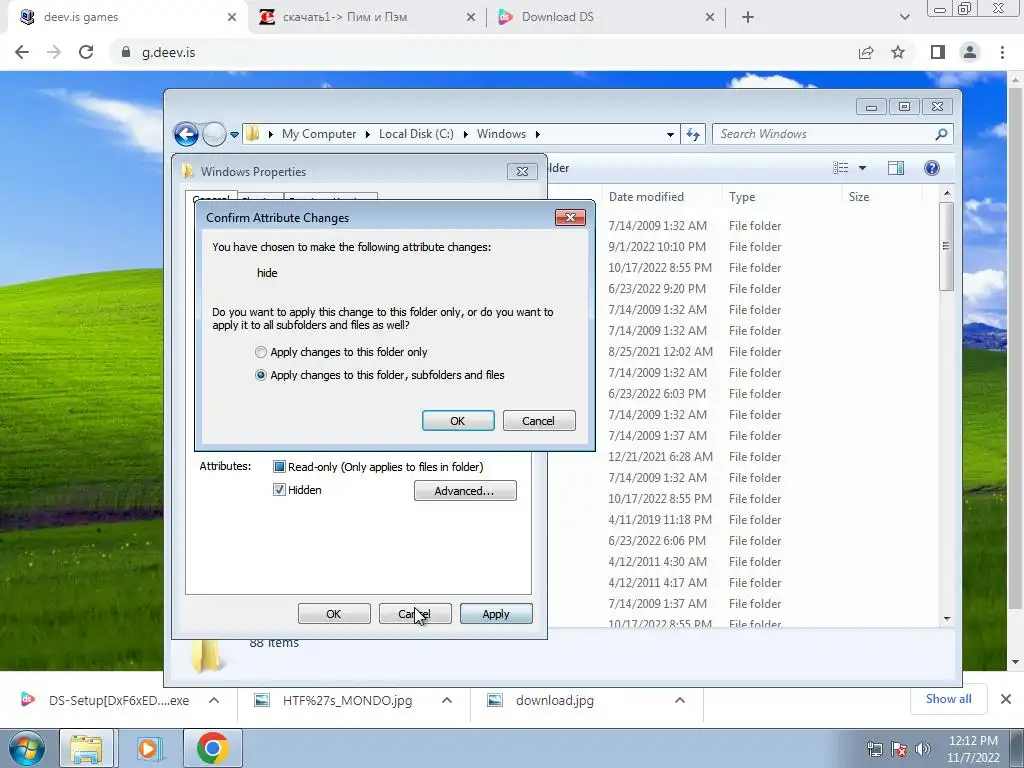Click the Explorer refresh icon
Screen dimensions: 1024x768
693,135
